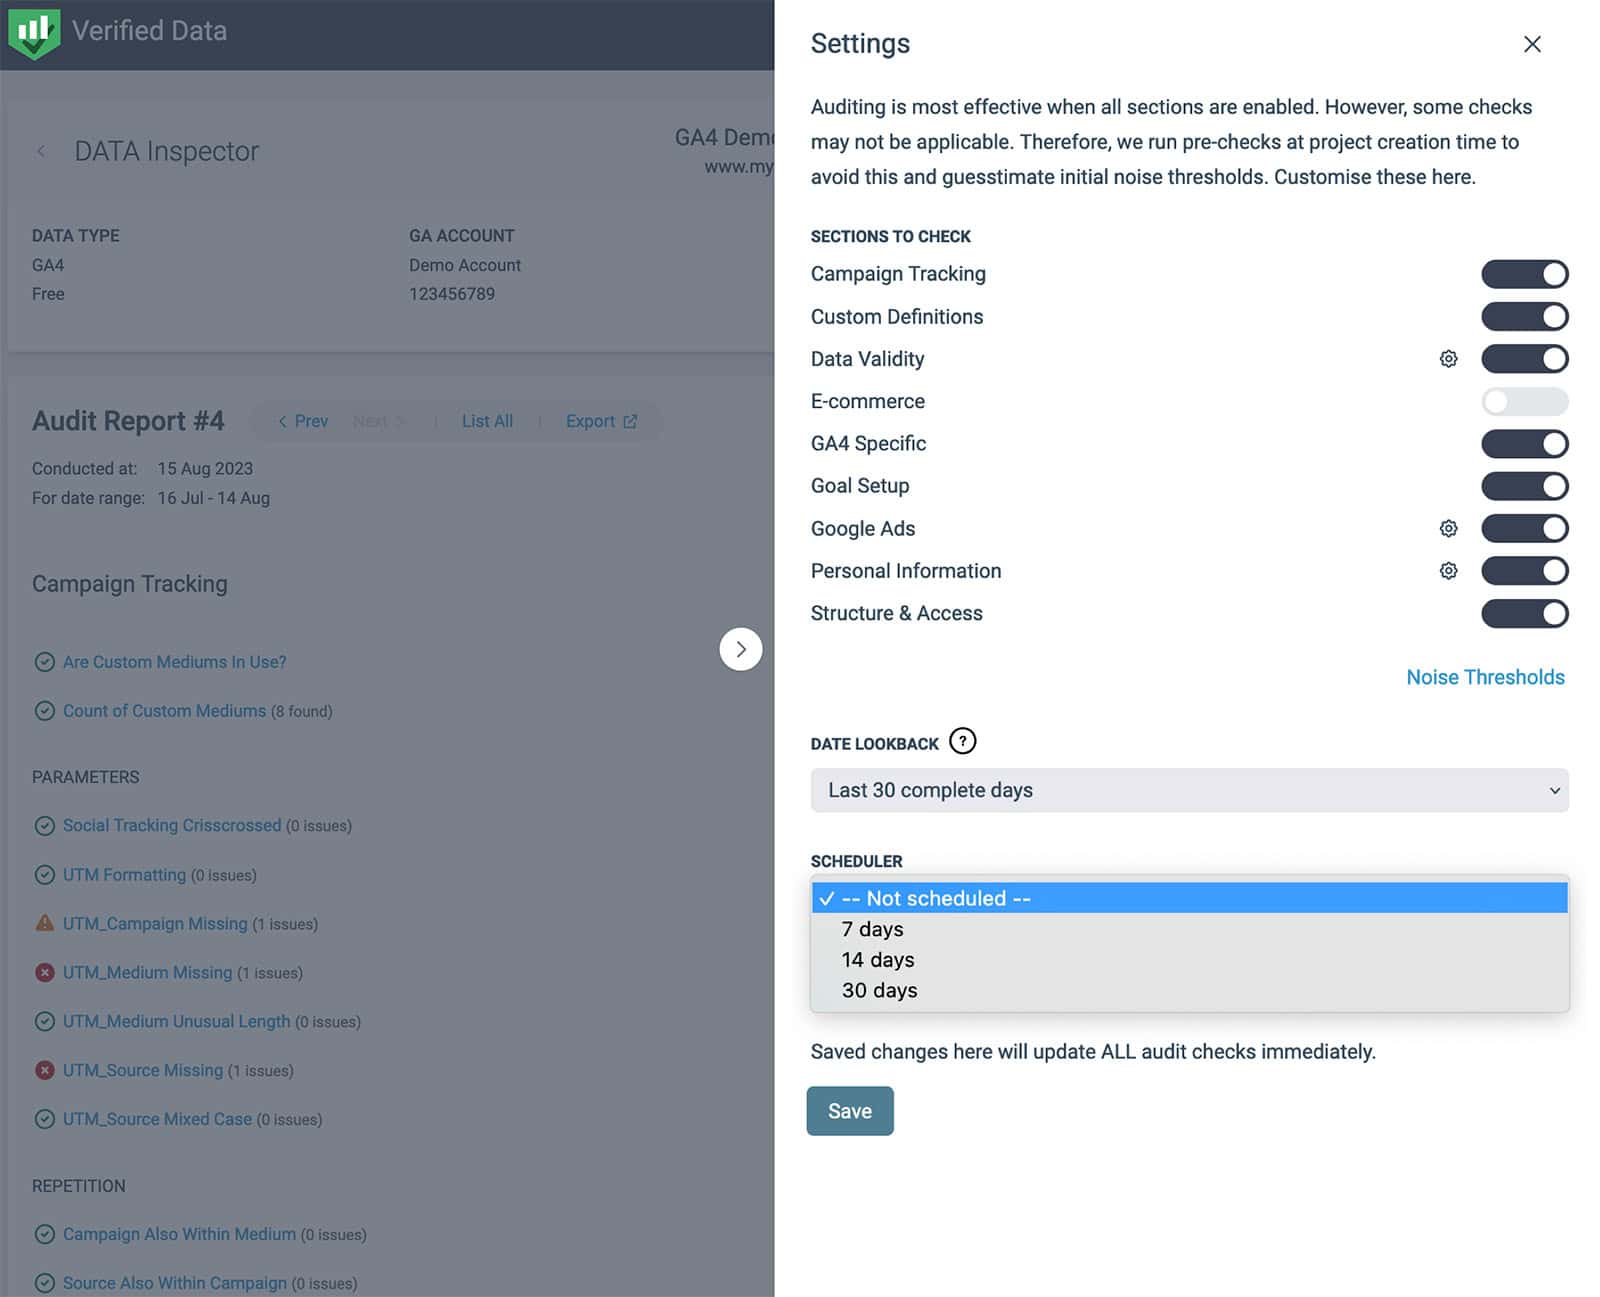Open the Noise Thresholds link
The height and width of the screenshot is (1297, 1600).
[x=1485, y=677]
